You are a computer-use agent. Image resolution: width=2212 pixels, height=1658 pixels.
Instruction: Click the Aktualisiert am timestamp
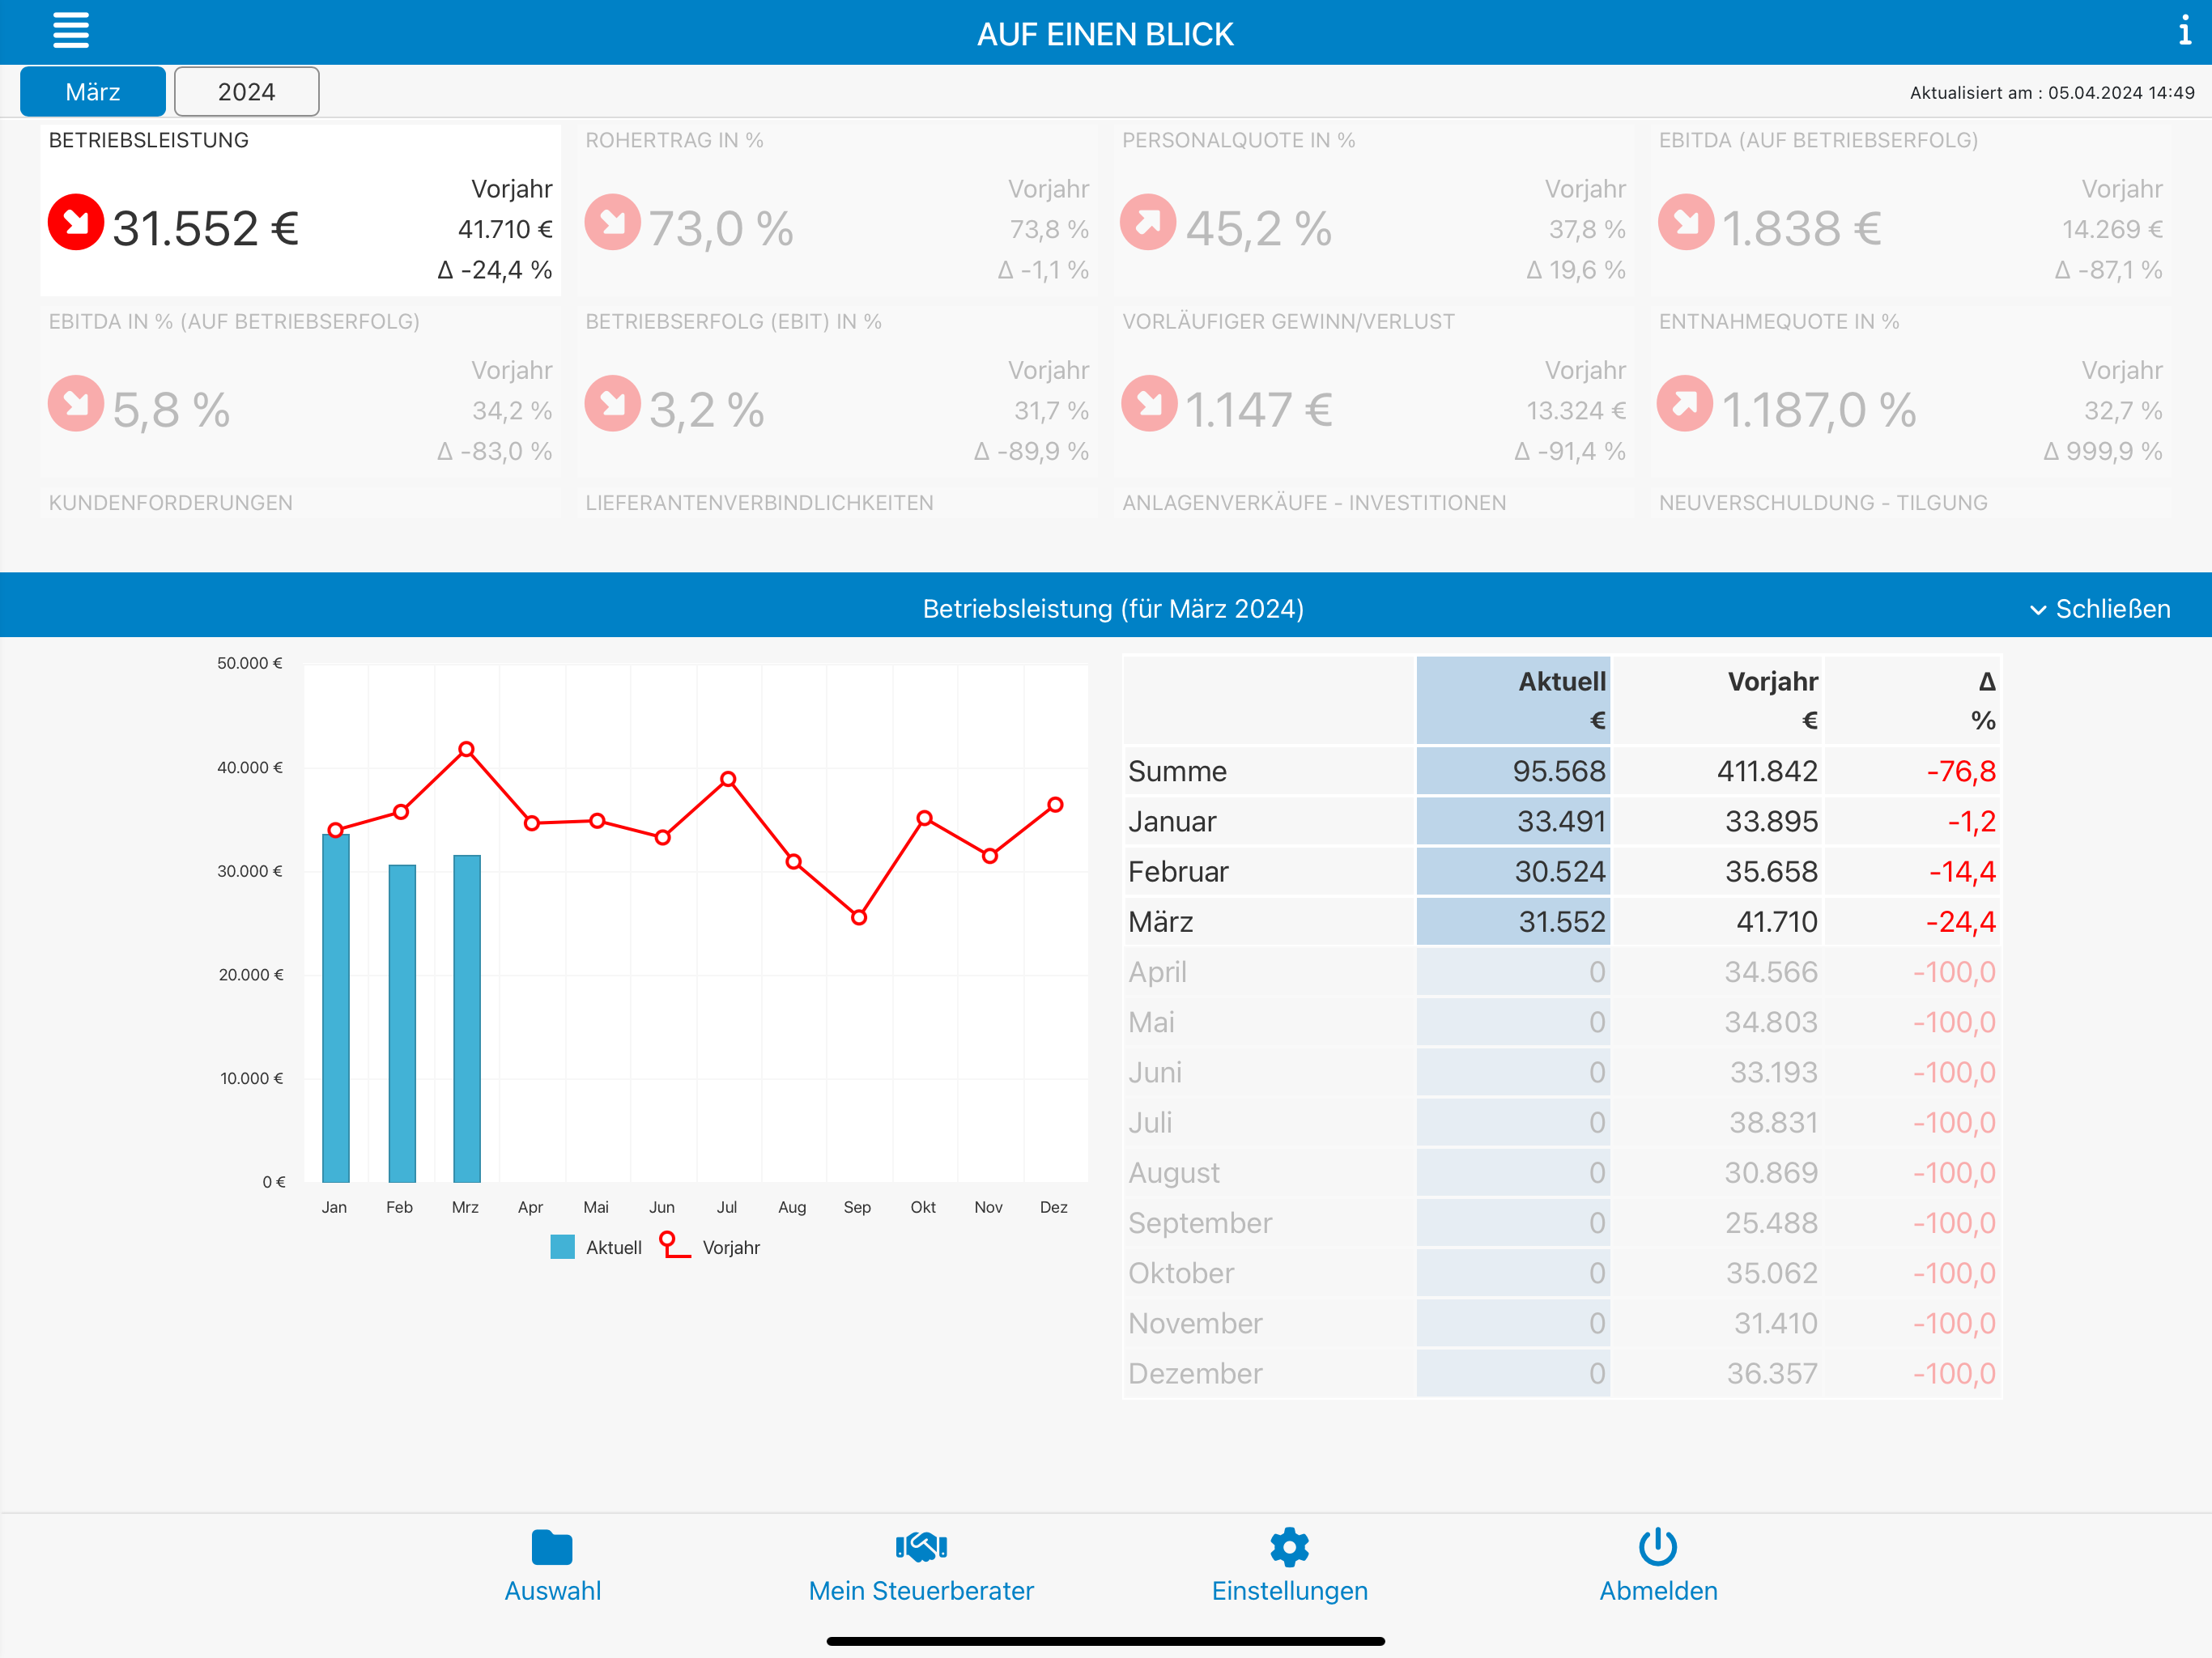[x=2052, y=92]
